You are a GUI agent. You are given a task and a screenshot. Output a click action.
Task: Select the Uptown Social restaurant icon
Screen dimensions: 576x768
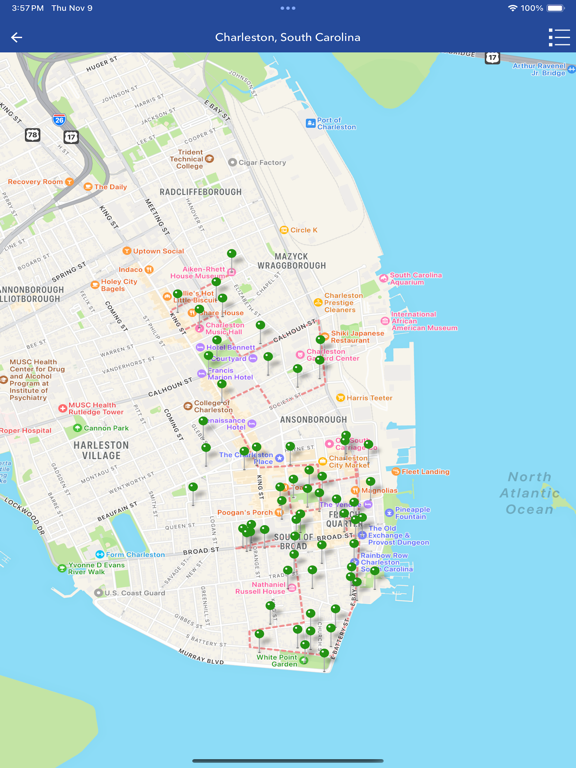[x=127, y=251]
